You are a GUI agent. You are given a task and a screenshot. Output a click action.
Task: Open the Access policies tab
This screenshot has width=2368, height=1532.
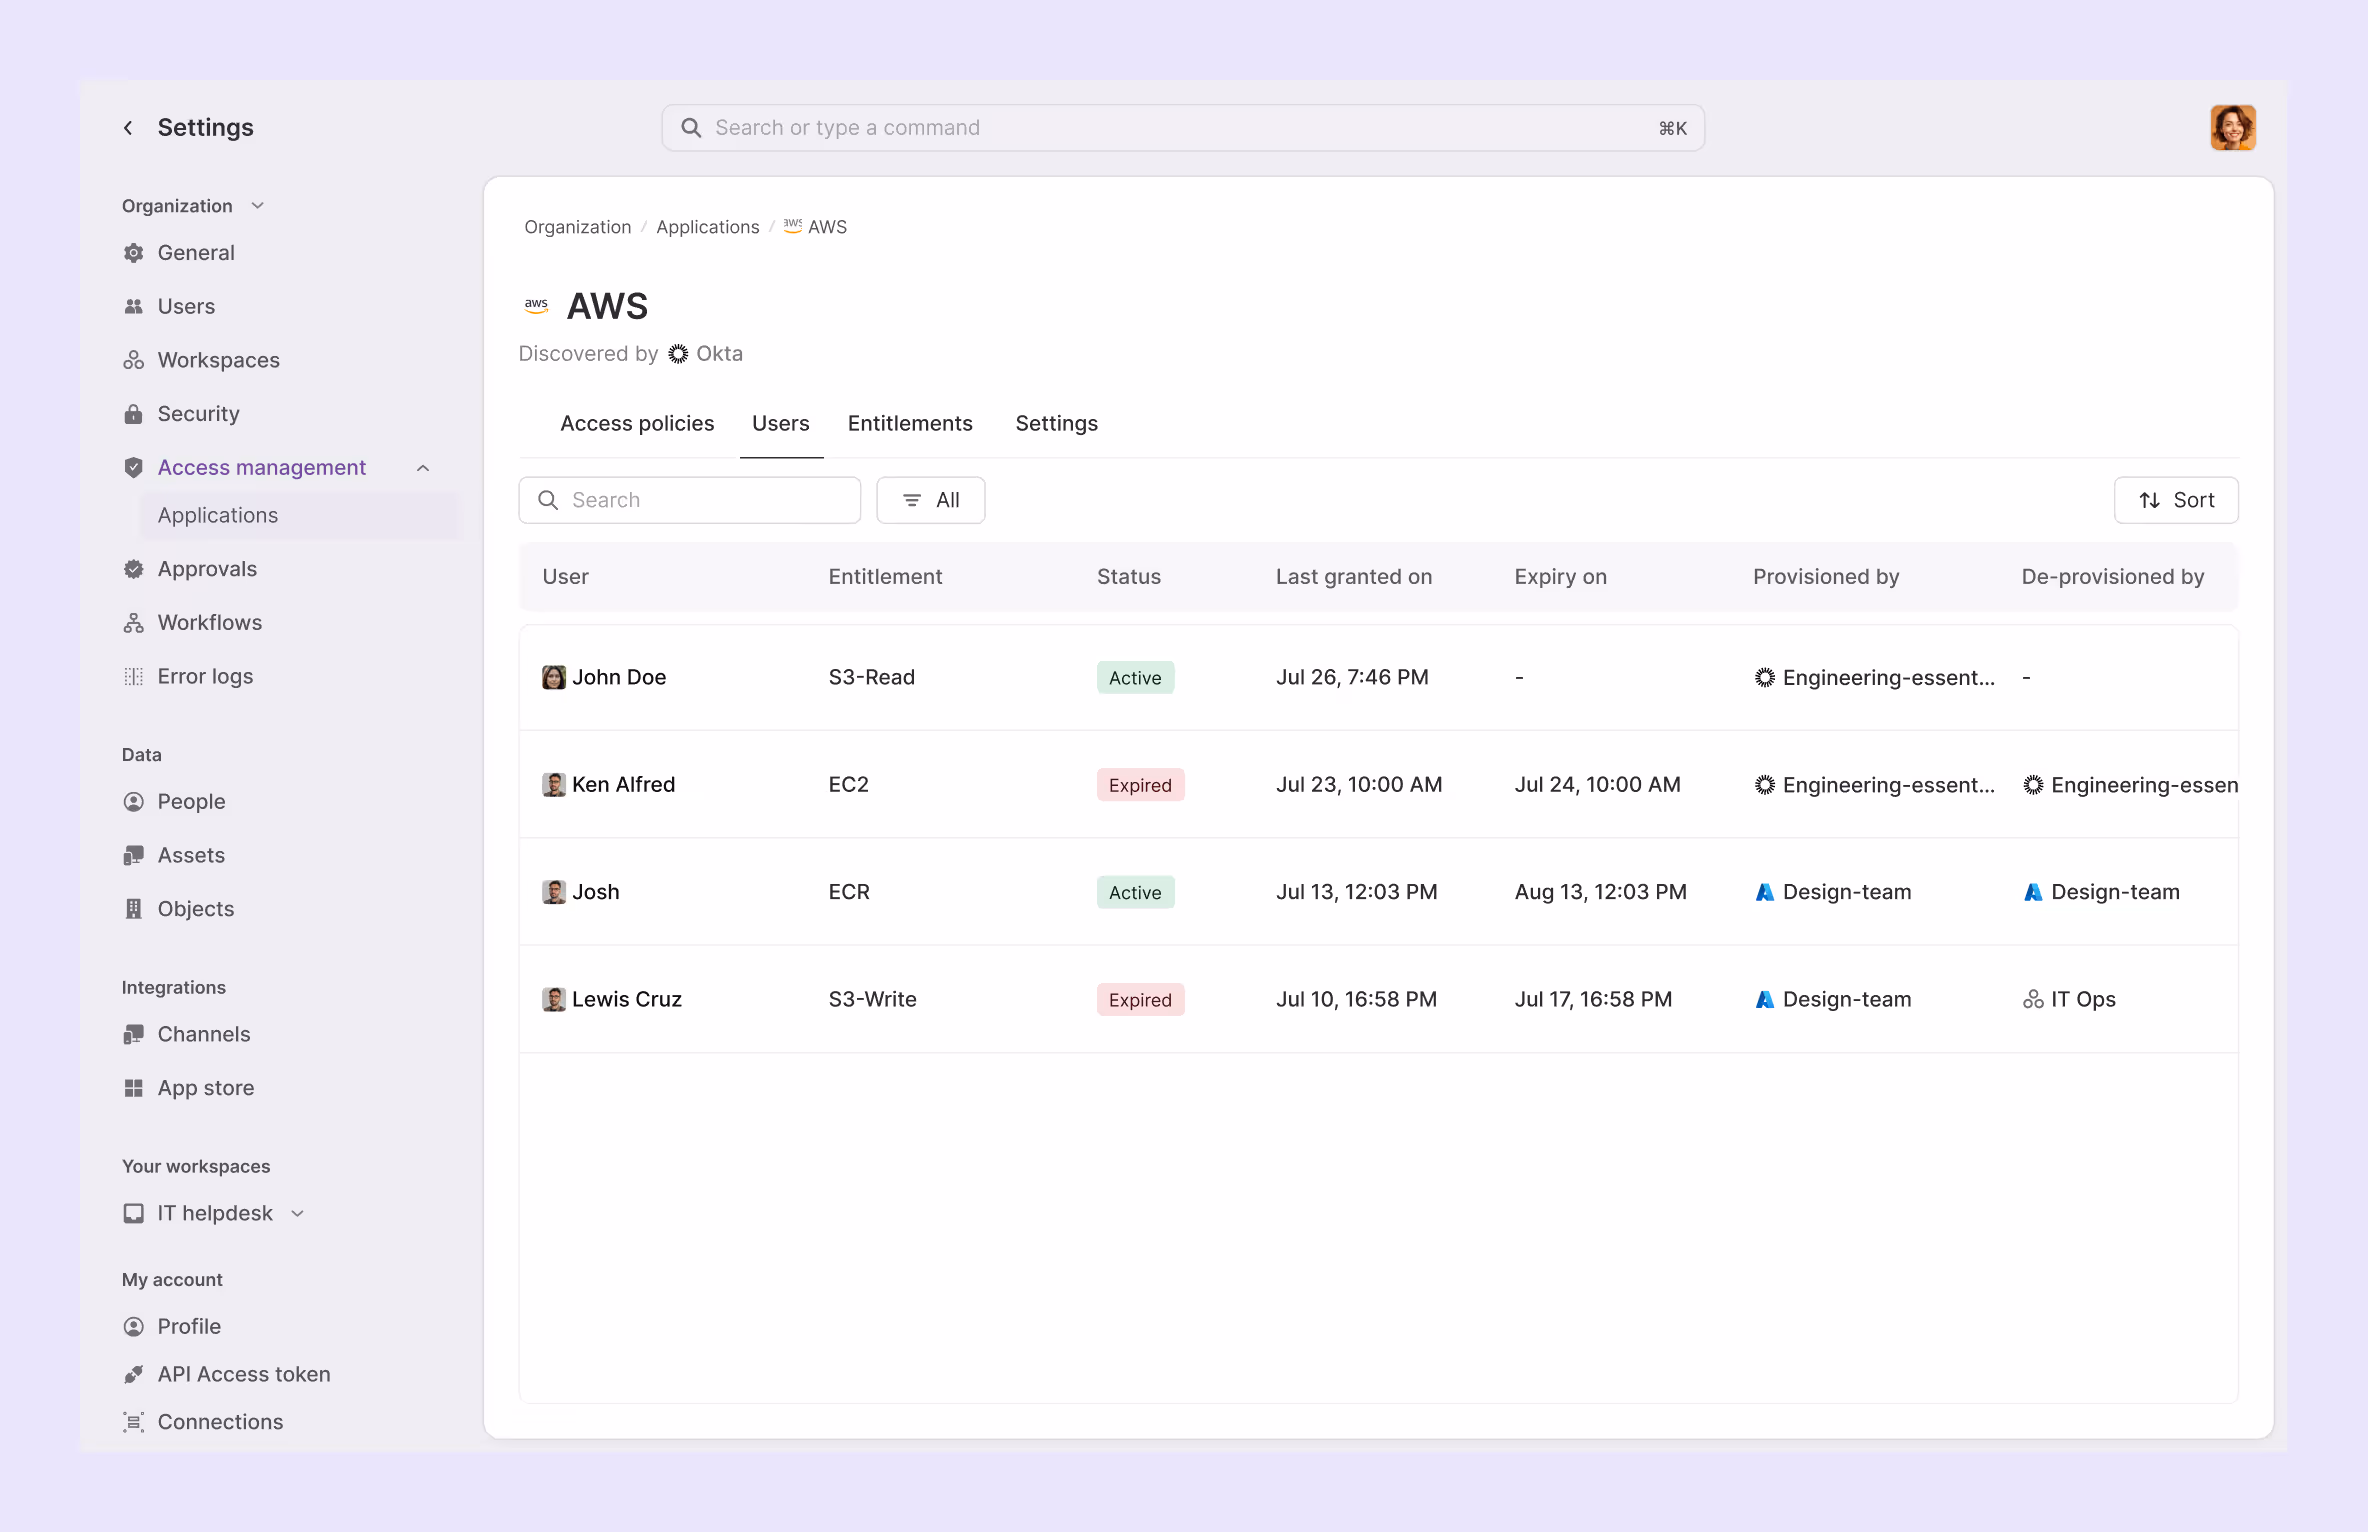coord(637,423)
